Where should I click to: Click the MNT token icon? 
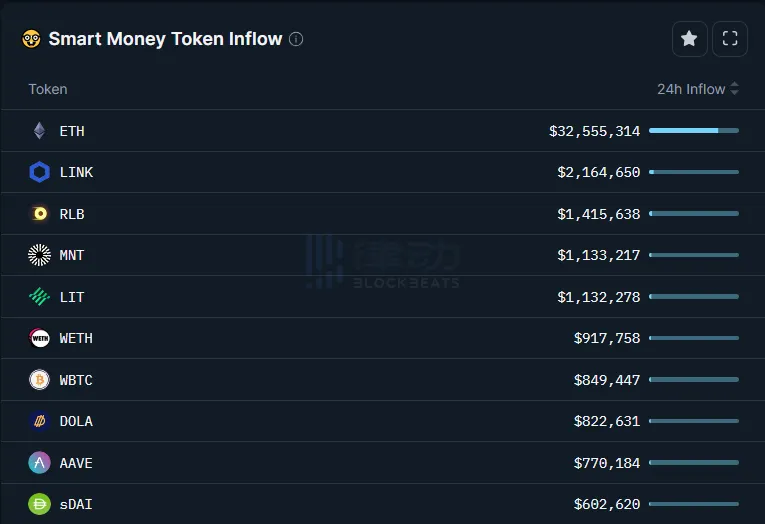40,255
